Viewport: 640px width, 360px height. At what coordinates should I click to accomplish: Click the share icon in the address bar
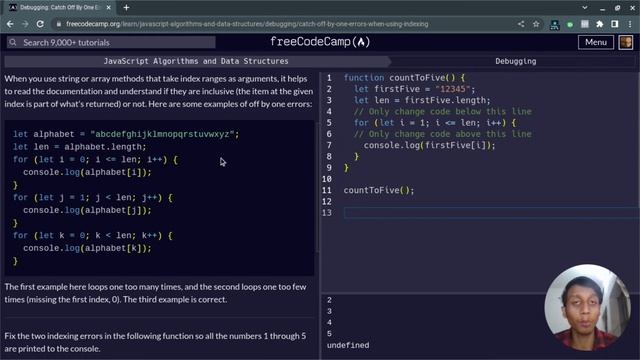(x=521, y=24)
